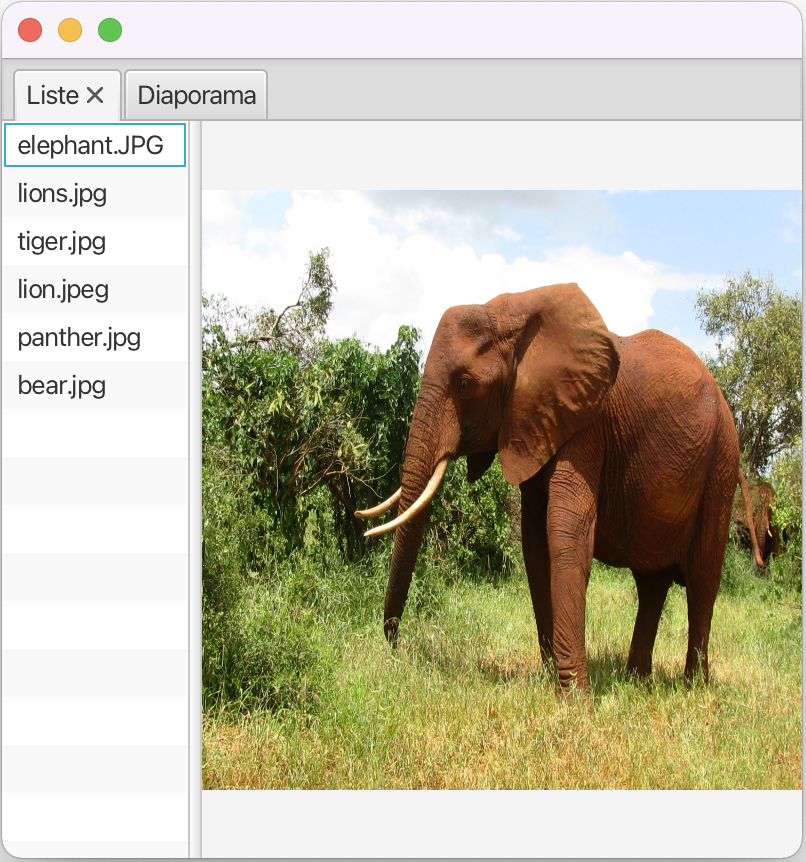Select elephant.JPG in the file list

pyautogui.click(x=90, y=146)
